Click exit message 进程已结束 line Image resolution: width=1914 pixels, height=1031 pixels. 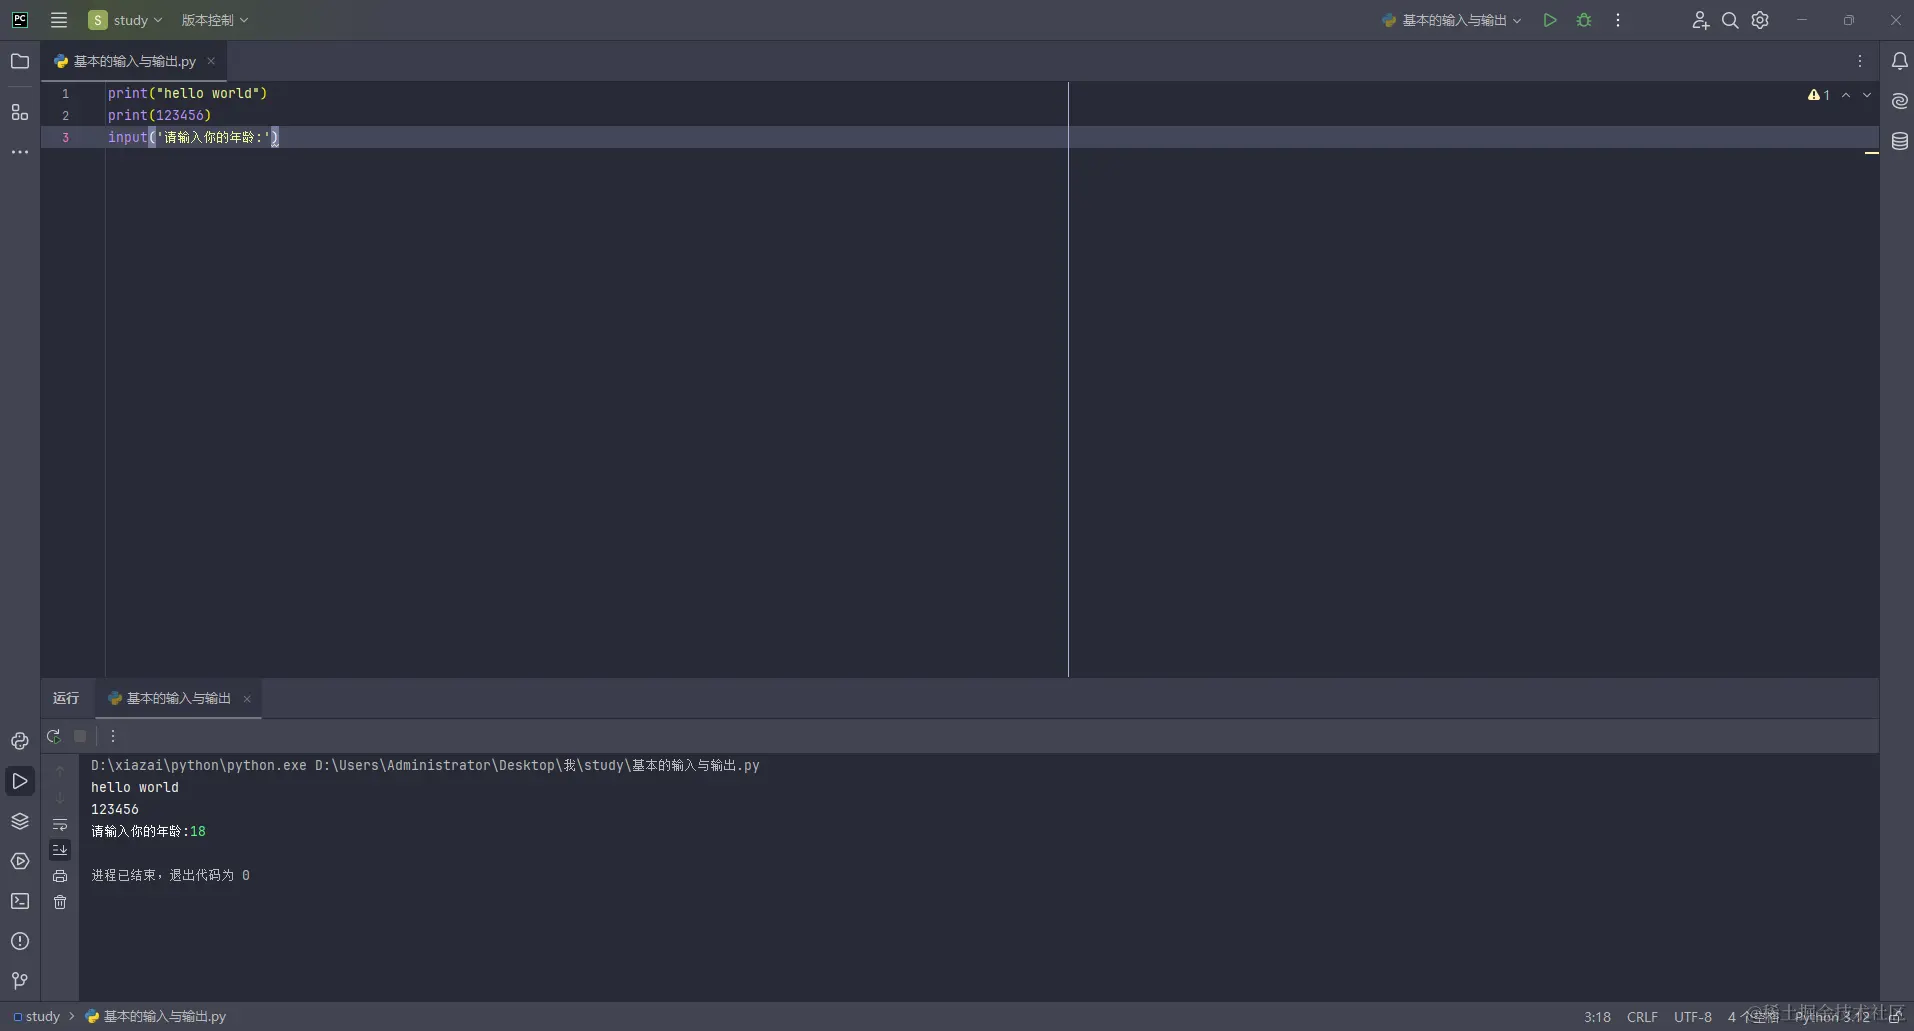[170, 875]
